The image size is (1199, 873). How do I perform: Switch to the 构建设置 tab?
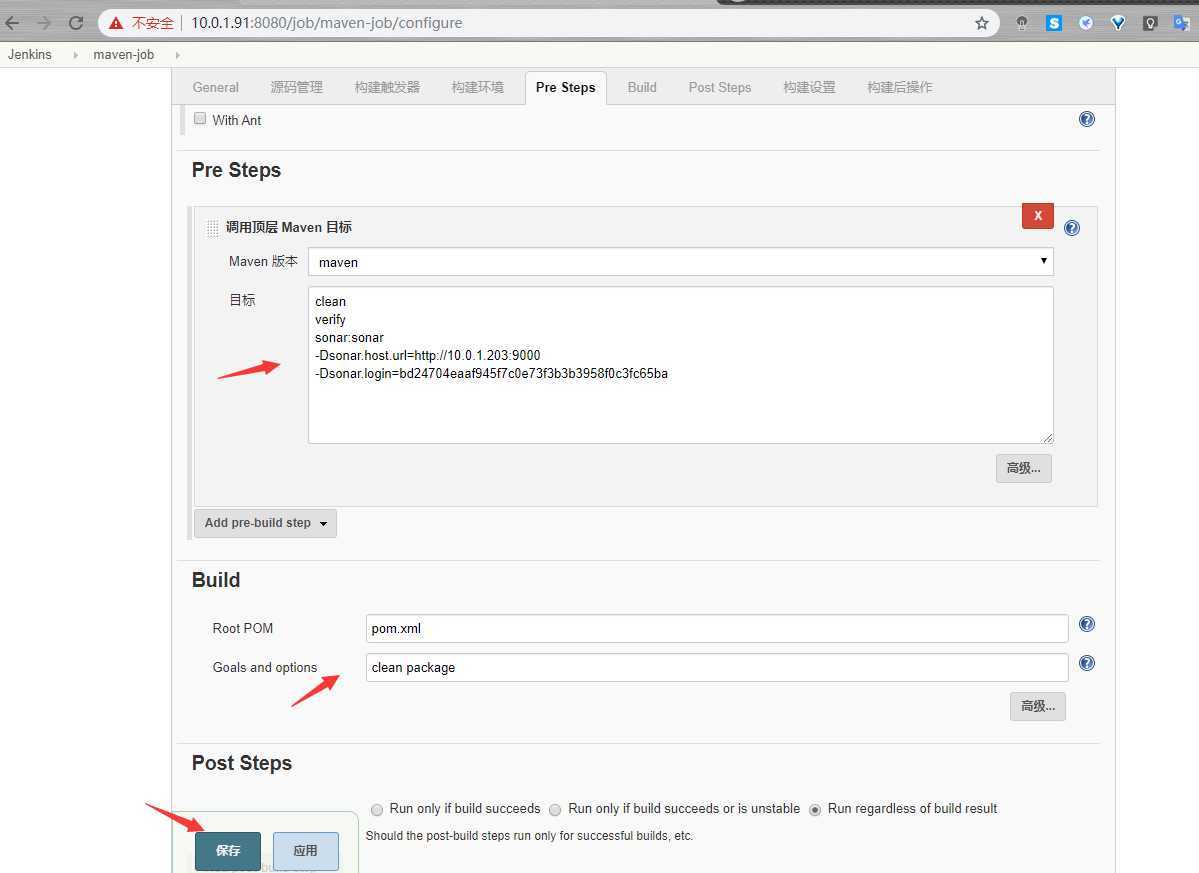coord(809,87)
